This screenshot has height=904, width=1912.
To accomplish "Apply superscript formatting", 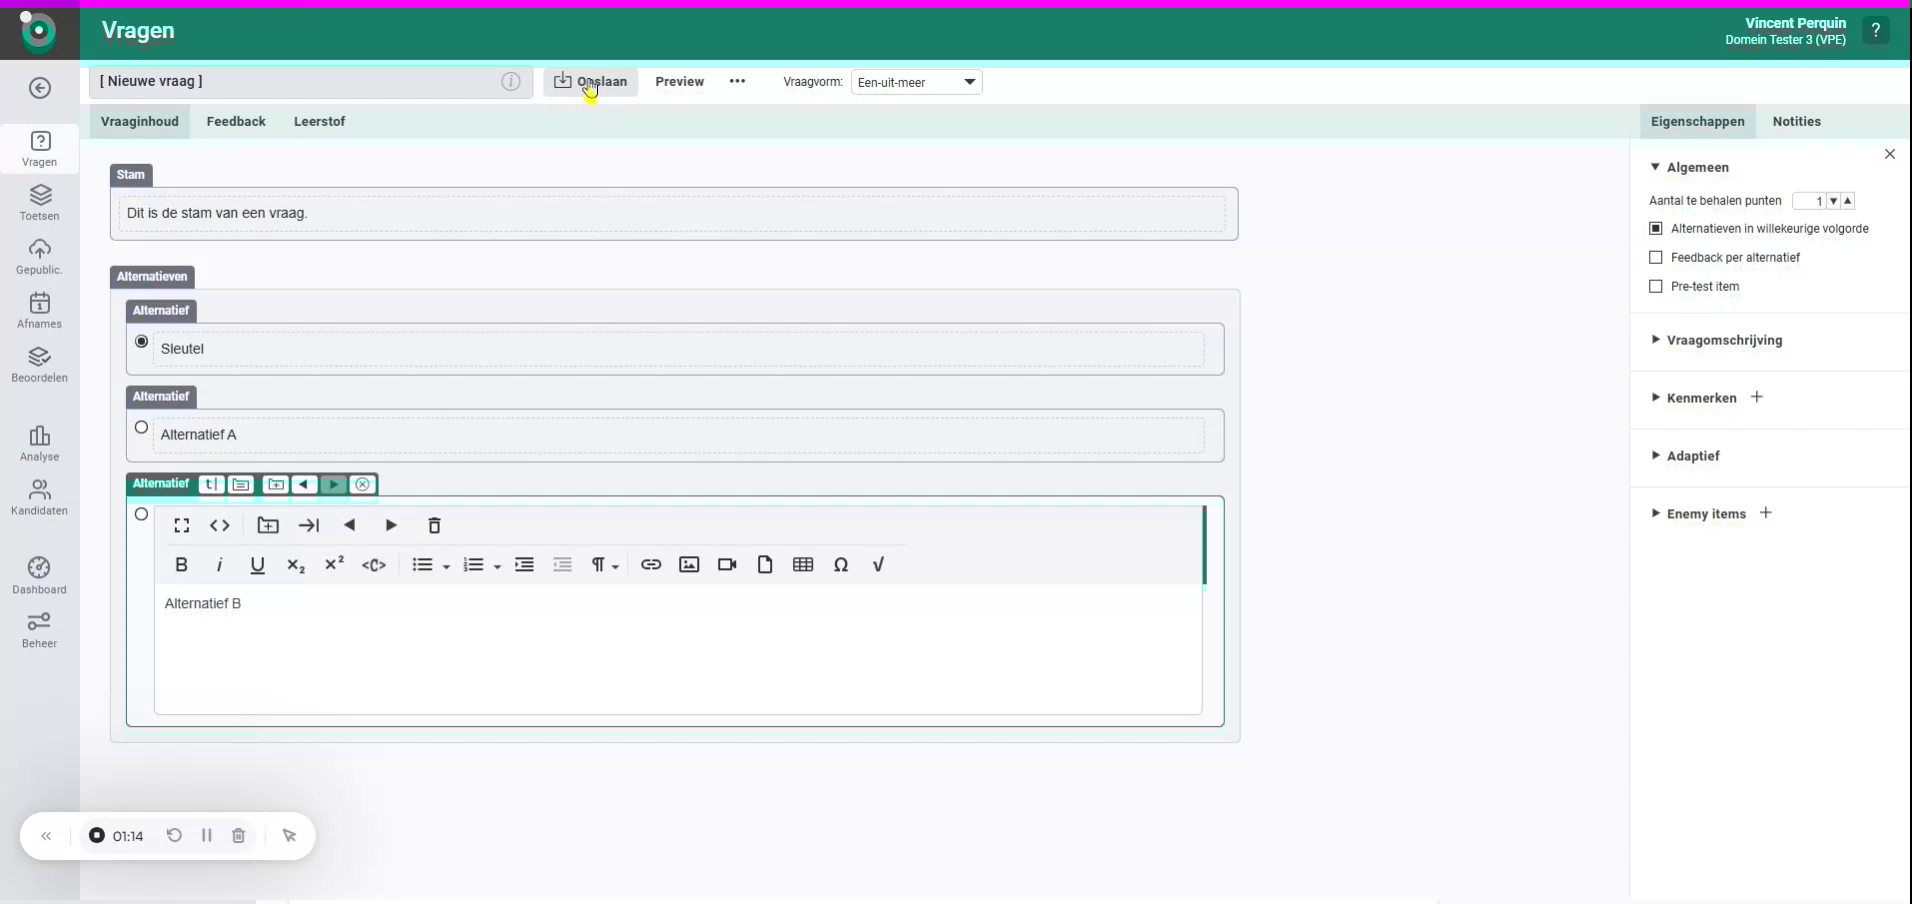I will [x=334, y=565].
